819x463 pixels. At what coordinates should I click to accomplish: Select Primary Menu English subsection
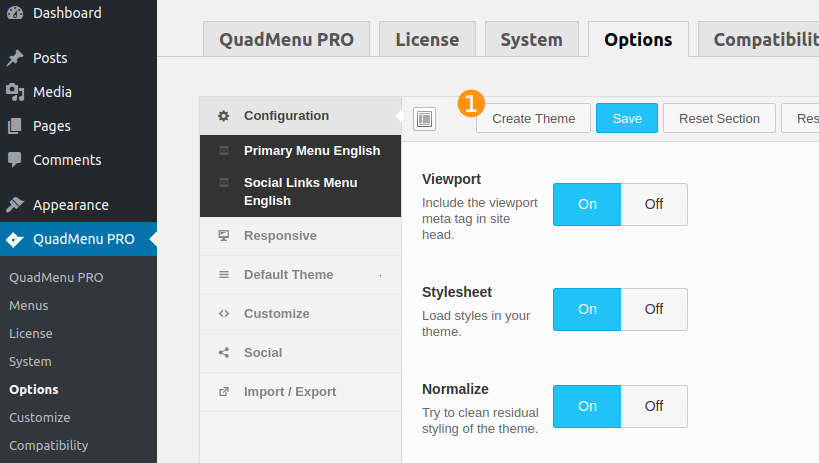pos(300,151)
